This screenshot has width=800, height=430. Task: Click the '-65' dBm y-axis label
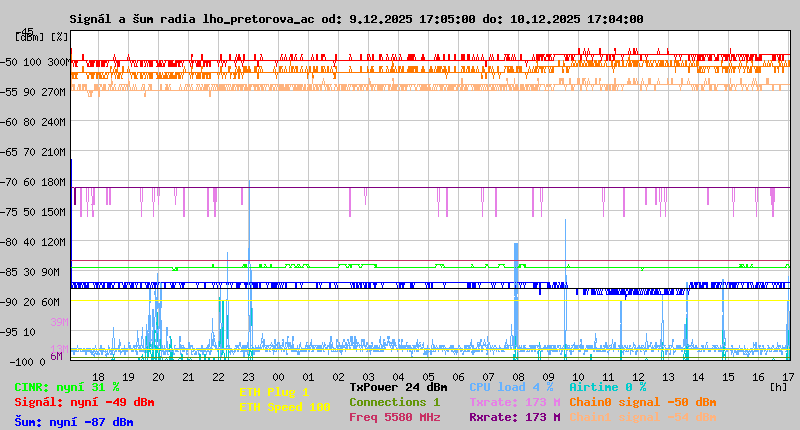pos(9,152)
